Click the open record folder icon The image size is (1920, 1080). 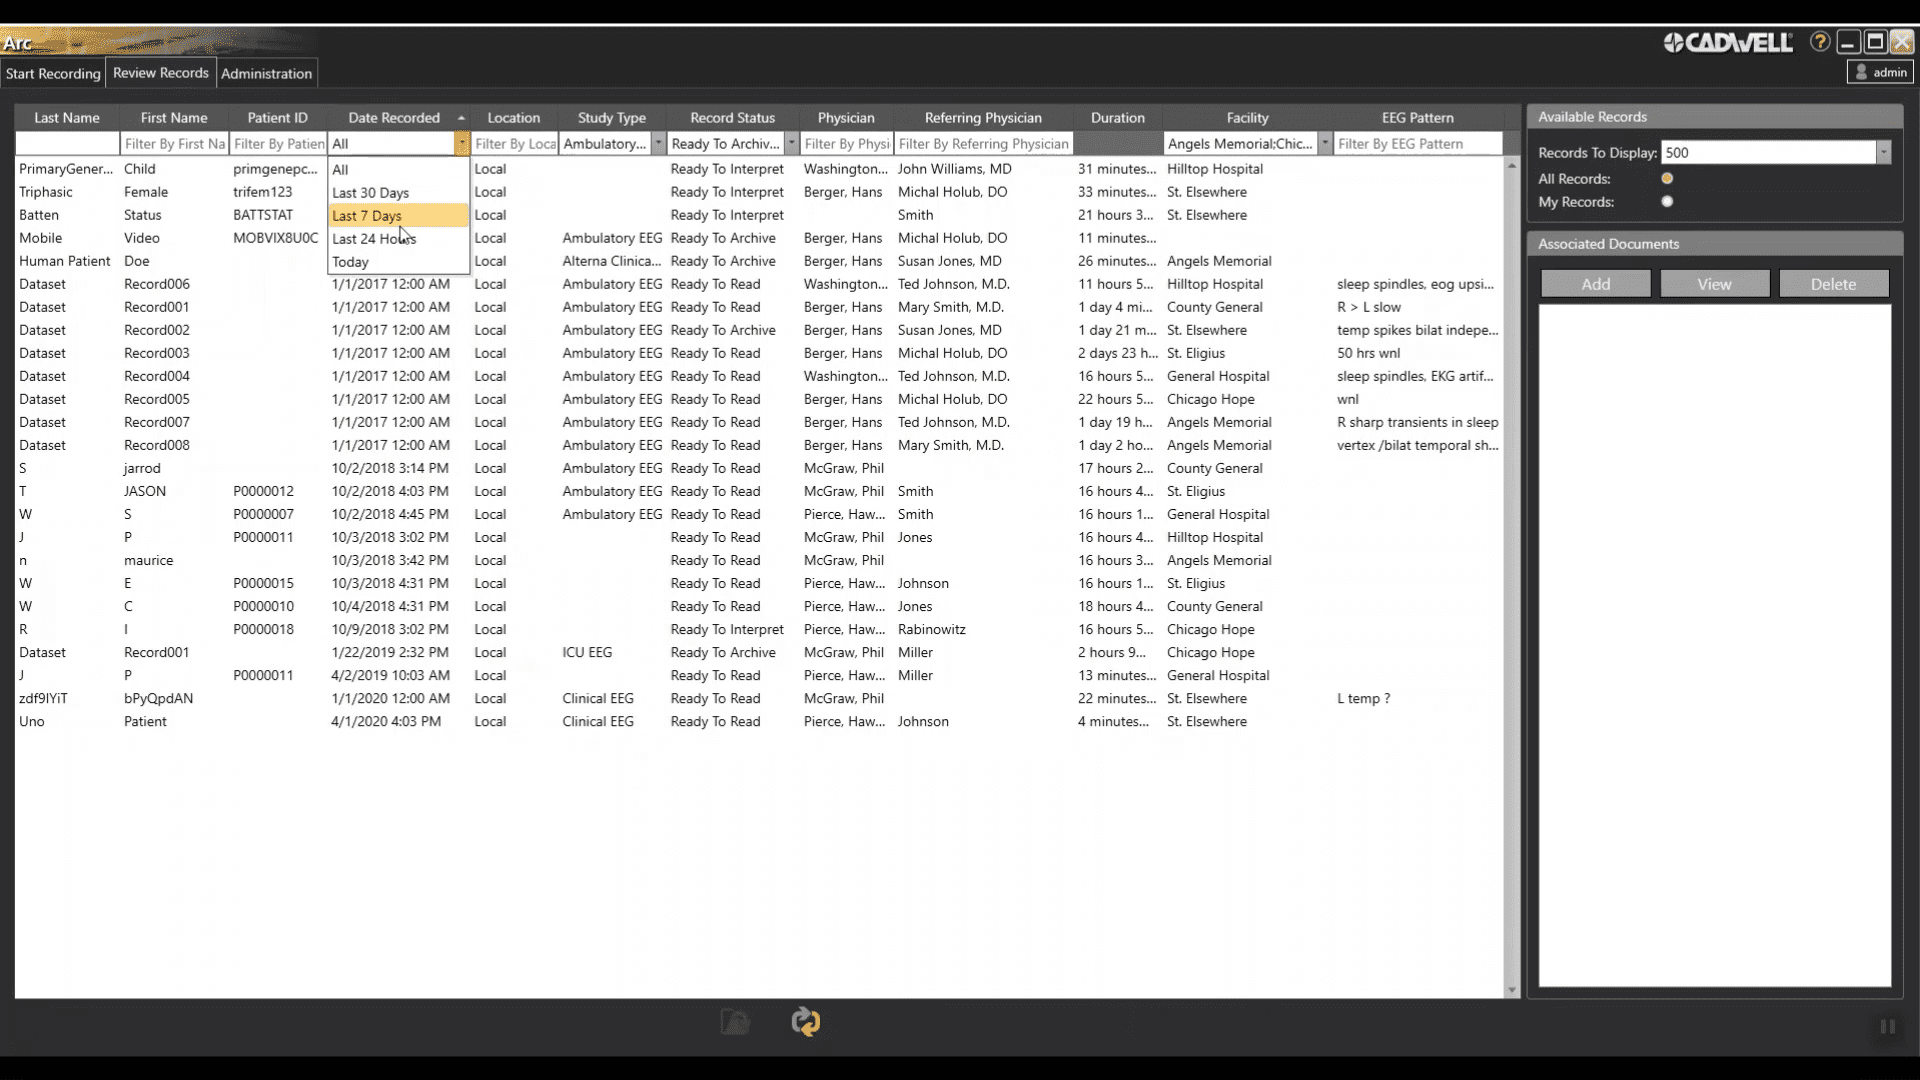tap(735, 1021)
